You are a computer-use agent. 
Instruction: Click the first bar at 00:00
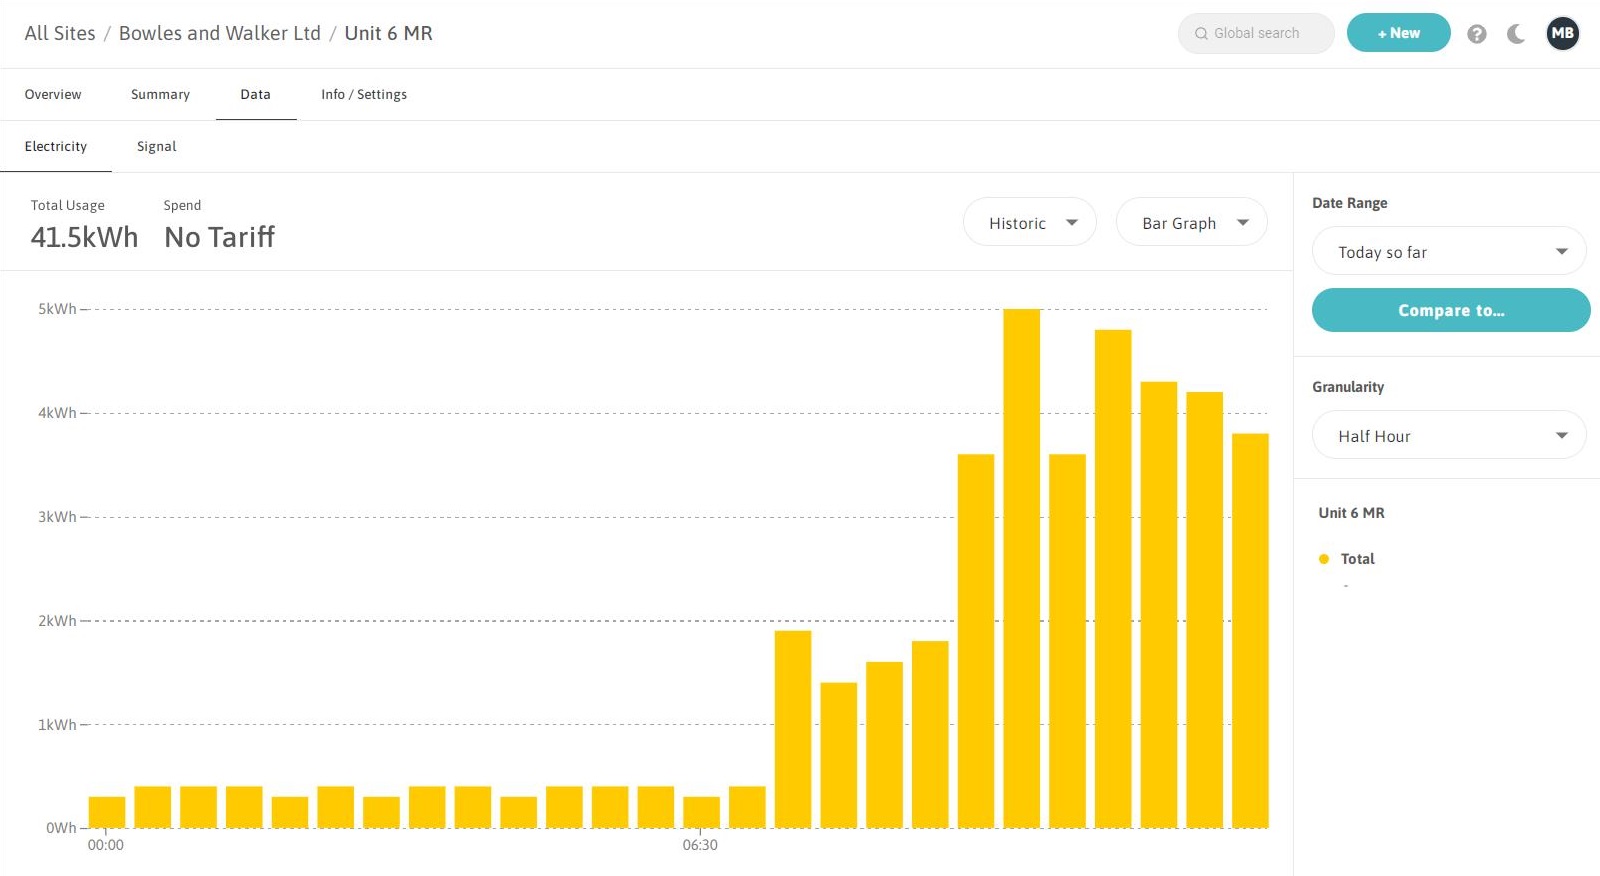point(107,812)
